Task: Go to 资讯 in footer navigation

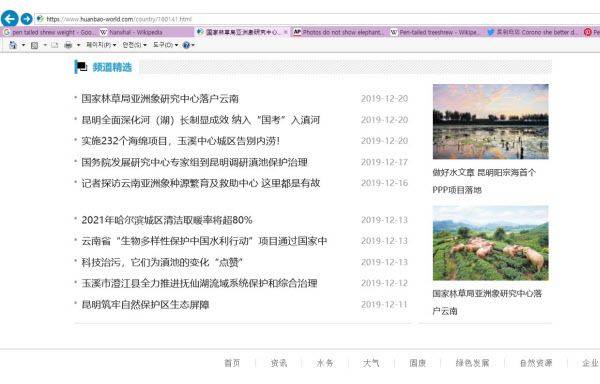Action: click(x=279, y=363)
